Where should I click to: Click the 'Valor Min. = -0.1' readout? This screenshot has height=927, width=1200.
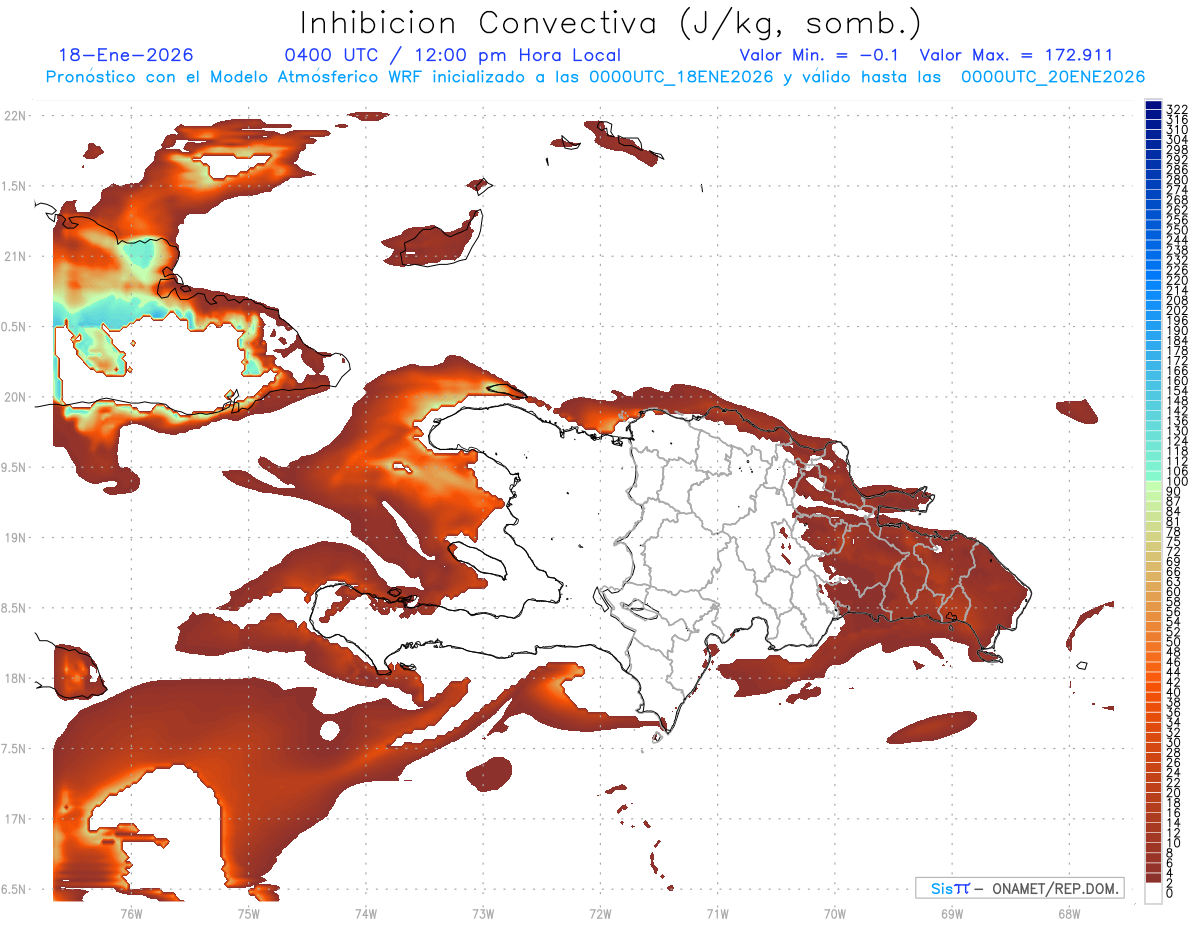819,55
